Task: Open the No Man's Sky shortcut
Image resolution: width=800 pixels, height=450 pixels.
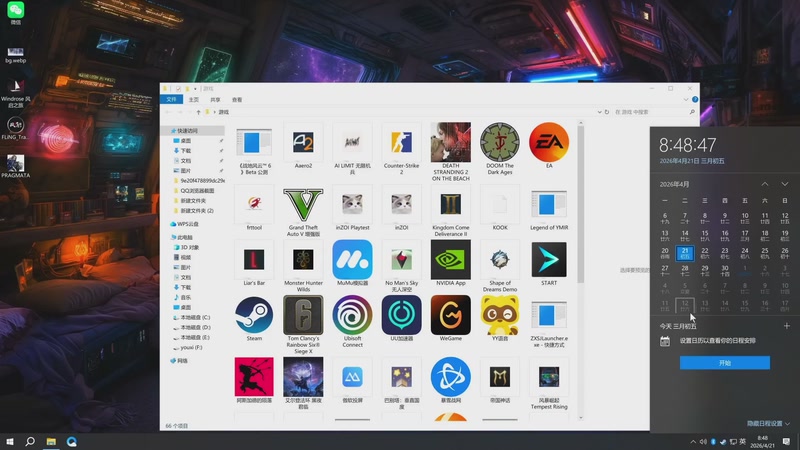Action: 402,266
